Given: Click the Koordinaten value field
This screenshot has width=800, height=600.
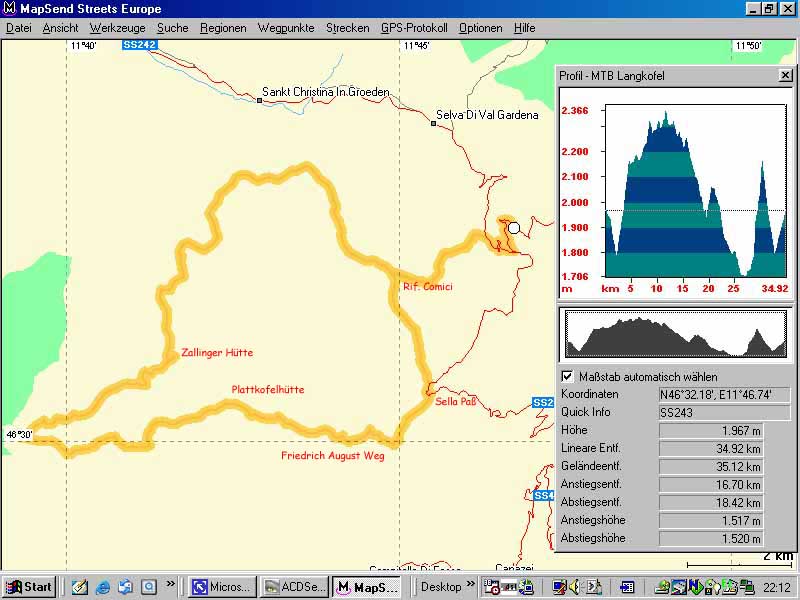Looking at the screenshot, I should (x=724, y=394).
